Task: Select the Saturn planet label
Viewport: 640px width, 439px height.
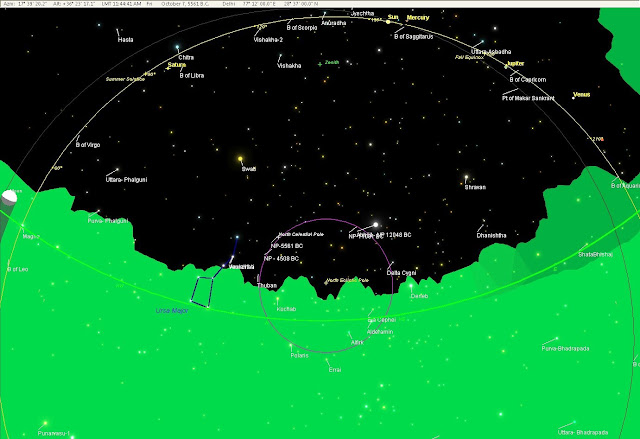Action: coord(177,65)
